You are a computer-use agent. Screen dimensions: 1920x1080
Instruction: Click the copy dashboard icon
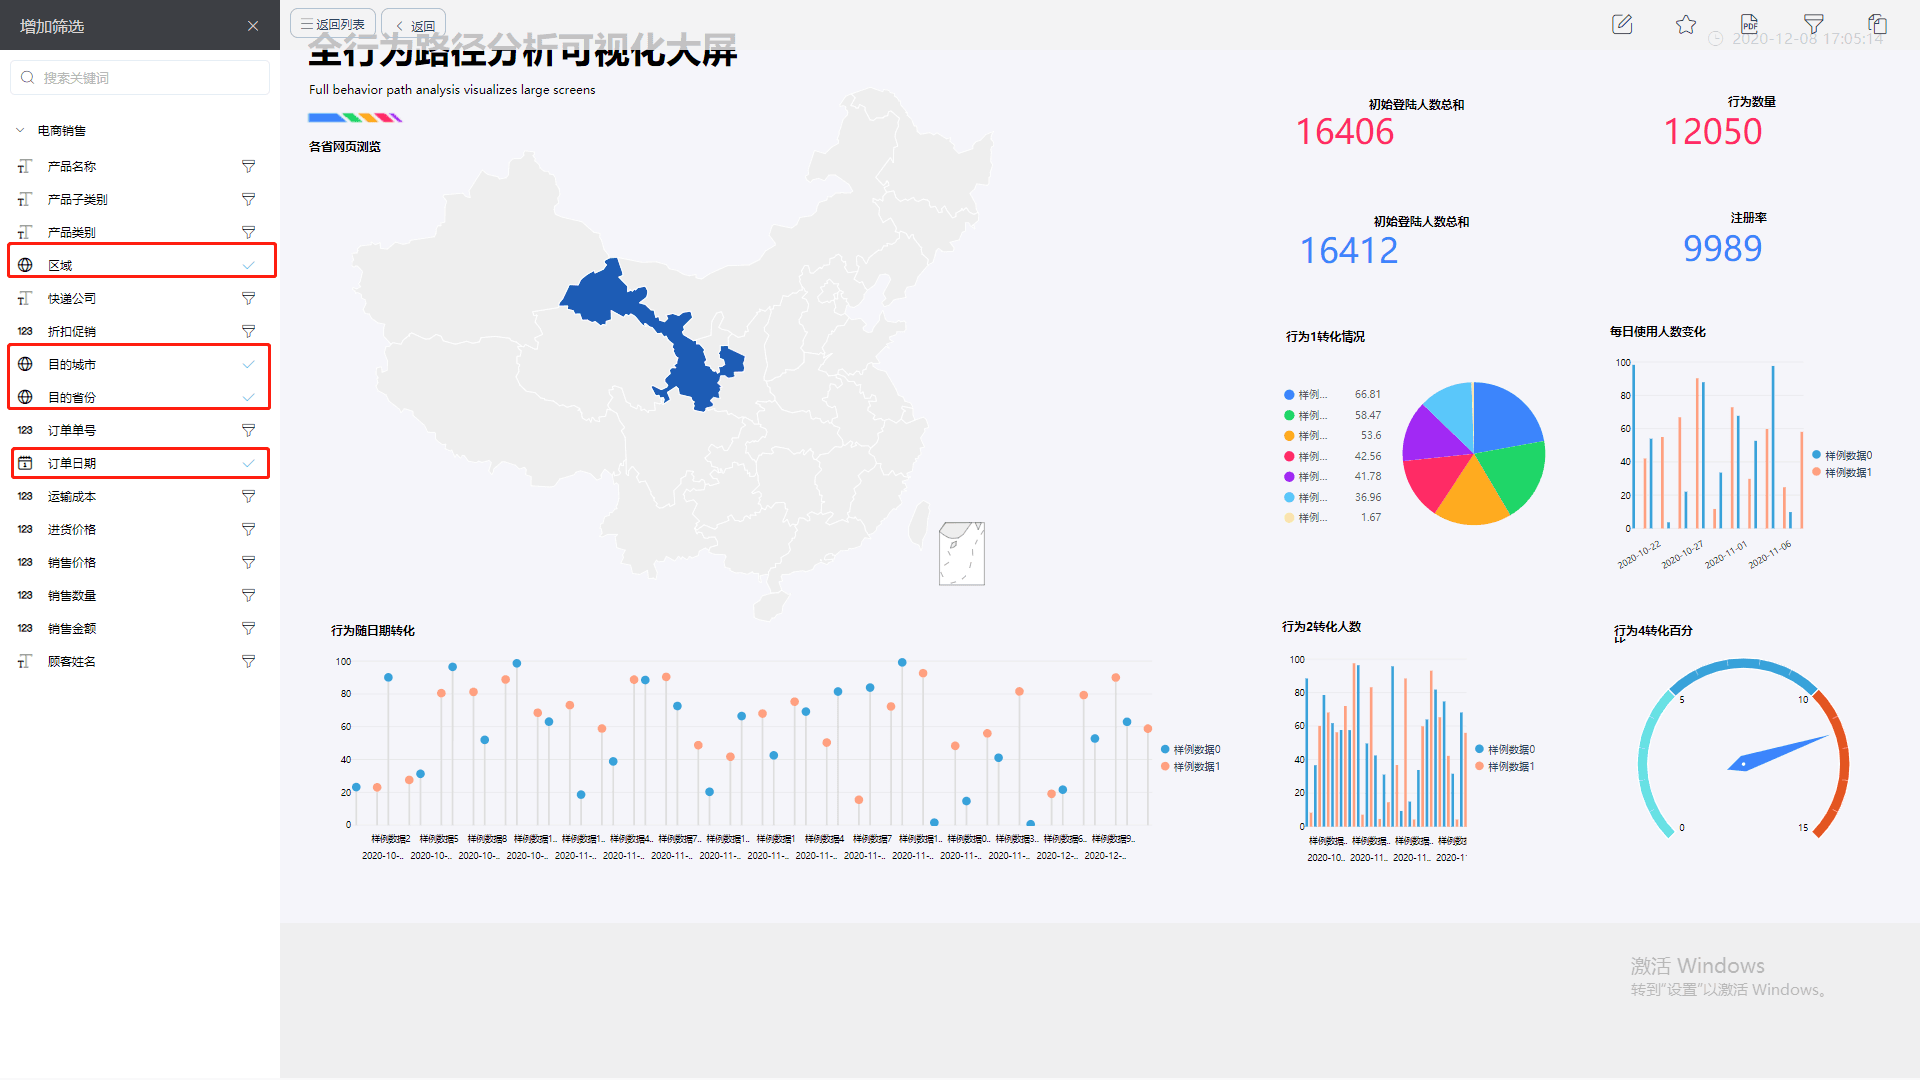(x=1878, y=24)
